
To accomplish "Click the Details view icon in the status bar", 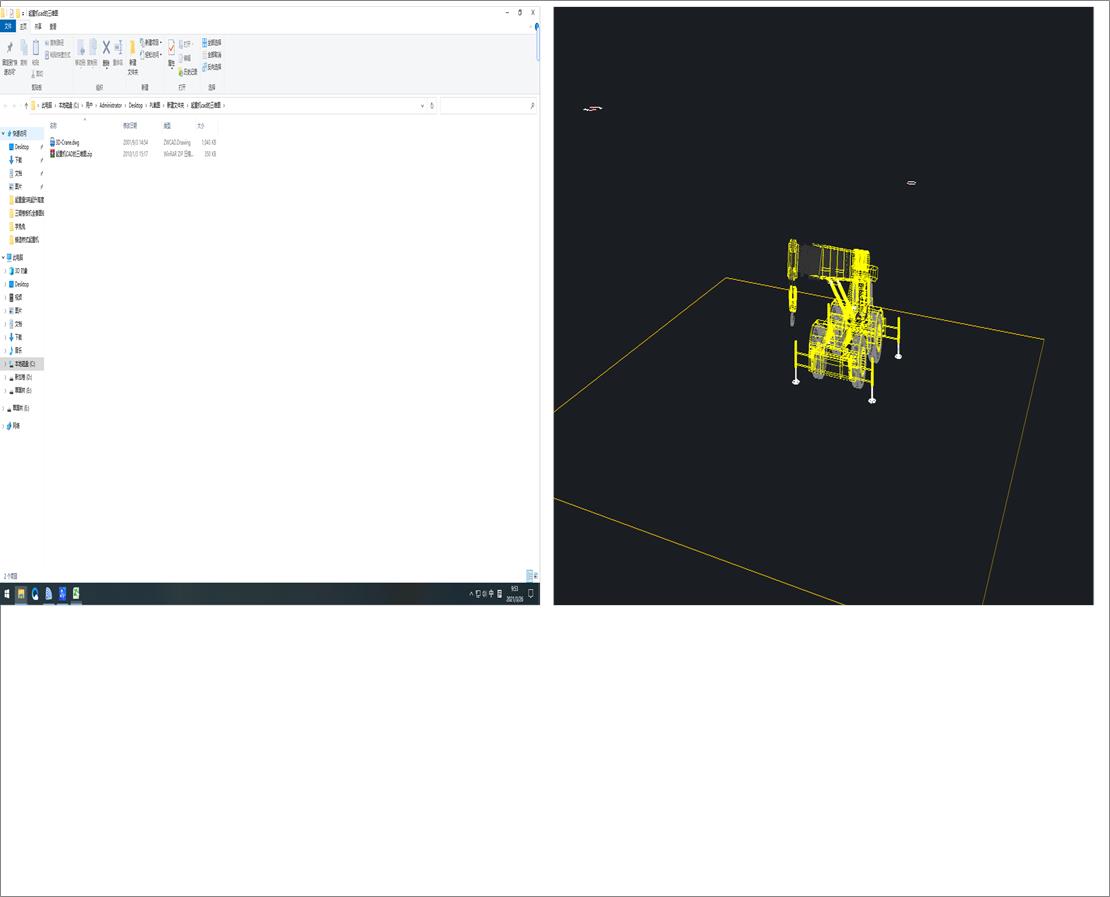I will tap(529, 576).
